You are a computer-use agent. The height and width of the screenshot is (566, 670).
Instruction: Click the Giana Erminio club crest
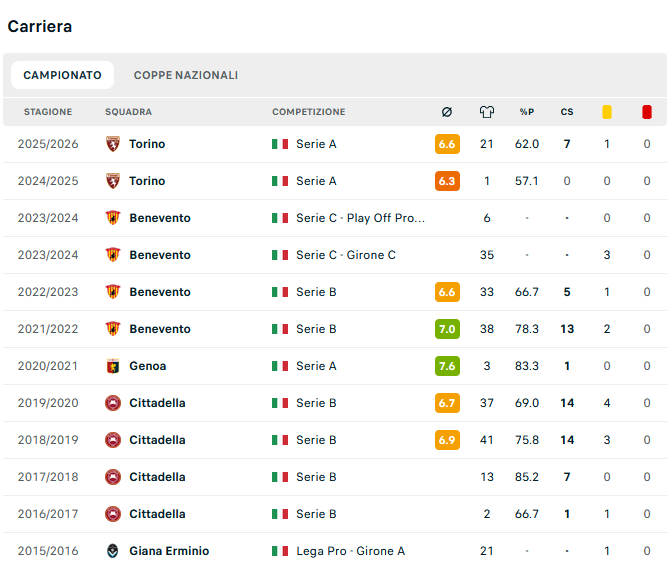pyautogui.click(x=113, y=551)
